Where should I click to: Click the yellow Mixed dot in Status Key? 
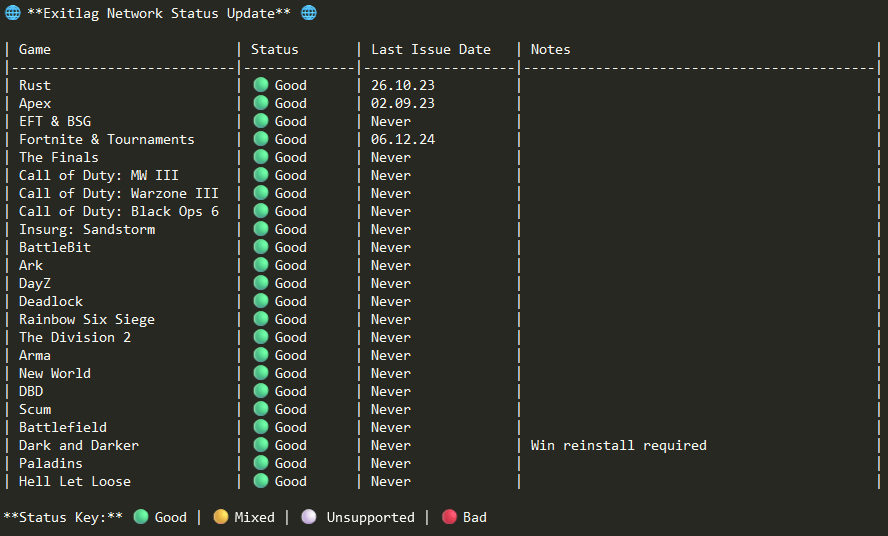click(221, 517)
